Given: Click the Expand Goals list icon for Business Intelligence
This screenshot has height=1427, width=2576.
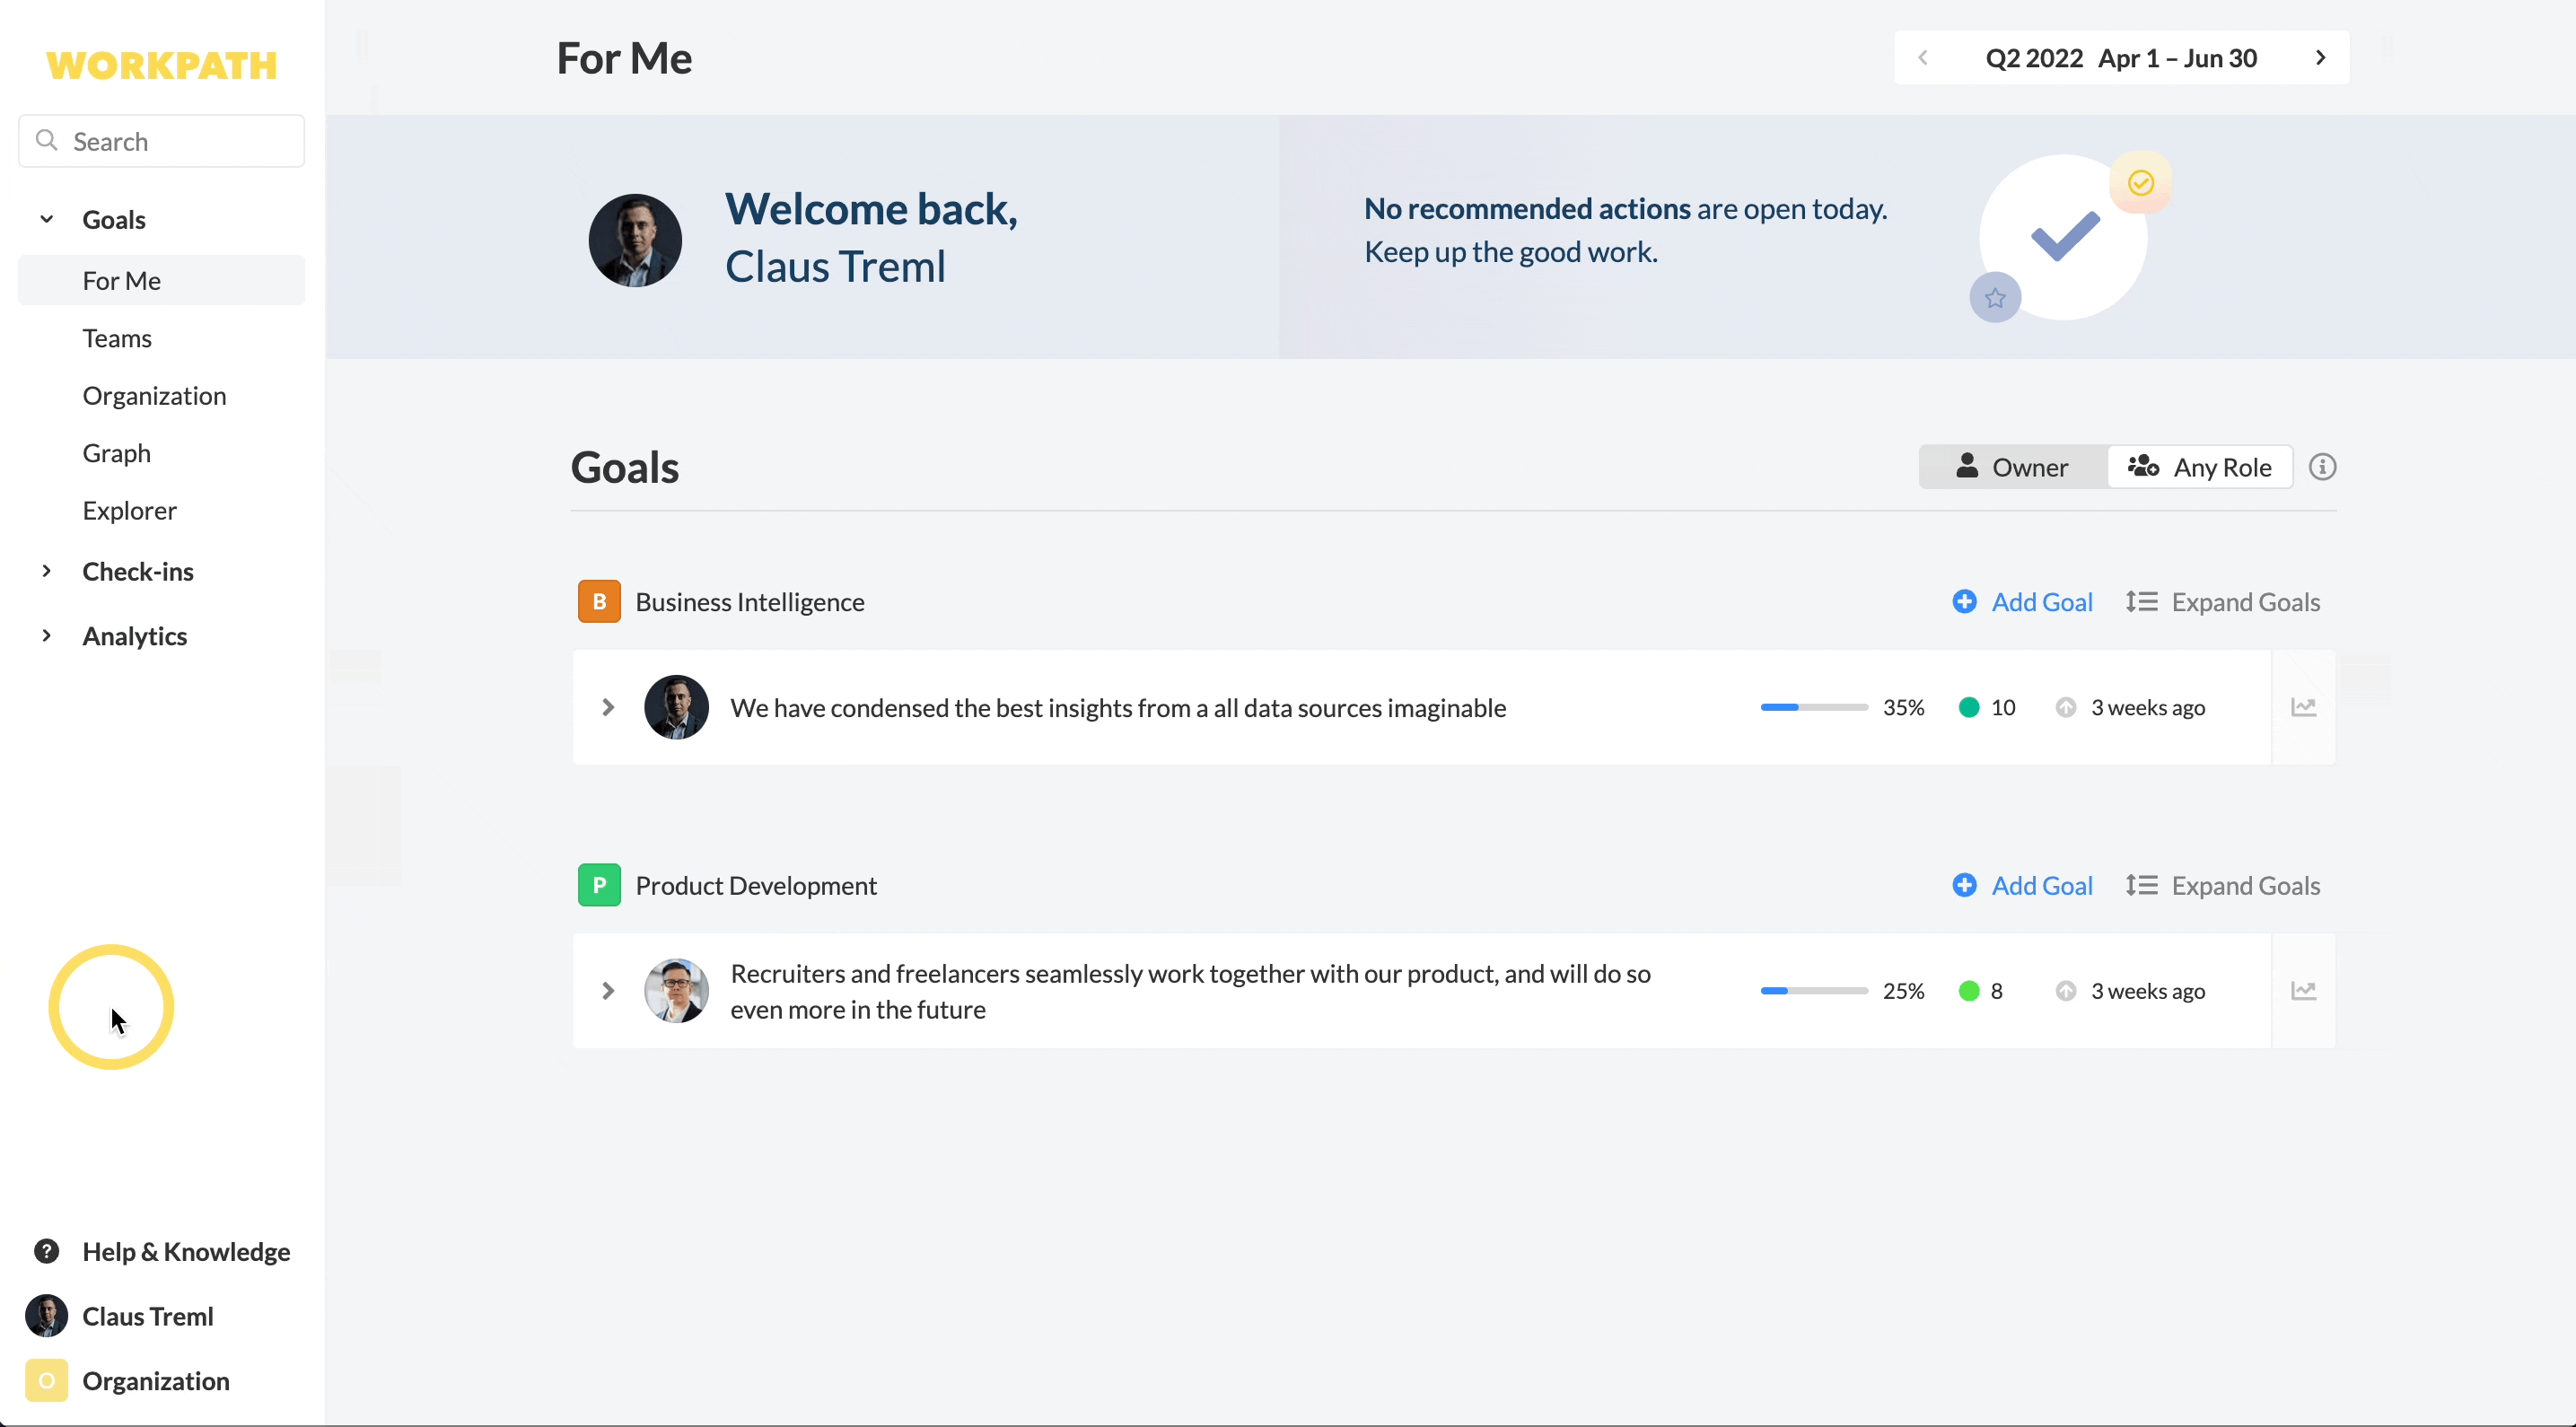Looking at the screenshot, I should (2141, 601).
